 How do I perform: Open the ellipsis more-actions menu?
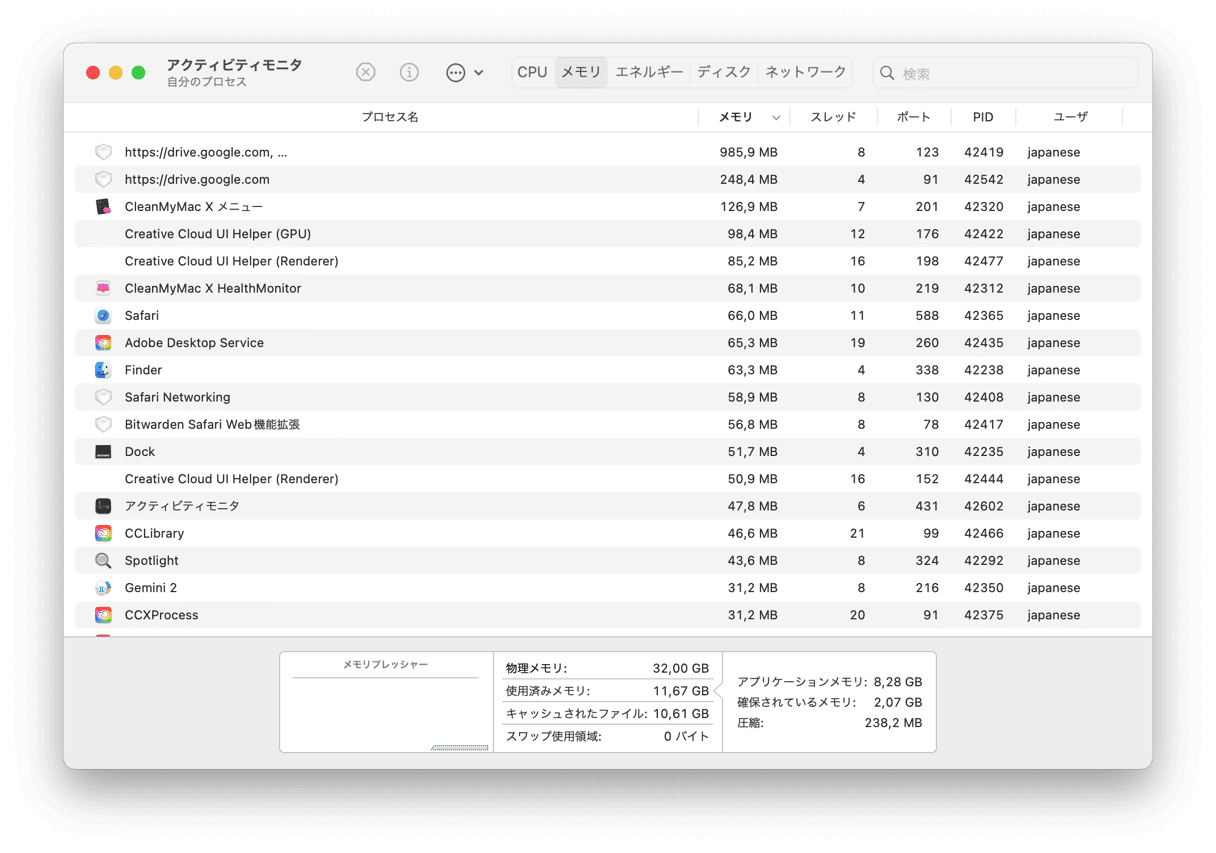tap(464, 73)
